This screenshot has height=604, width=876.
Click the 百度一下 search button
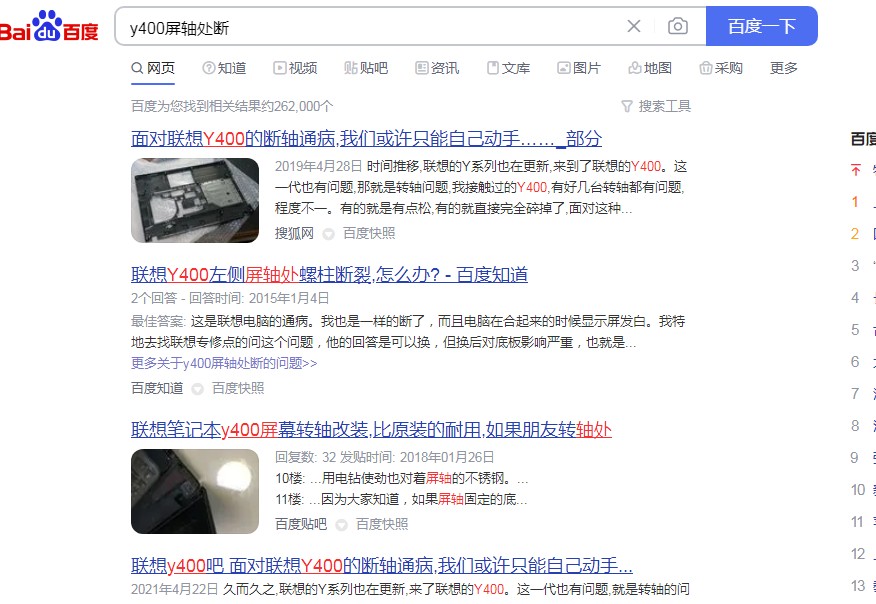coord(761,26)
